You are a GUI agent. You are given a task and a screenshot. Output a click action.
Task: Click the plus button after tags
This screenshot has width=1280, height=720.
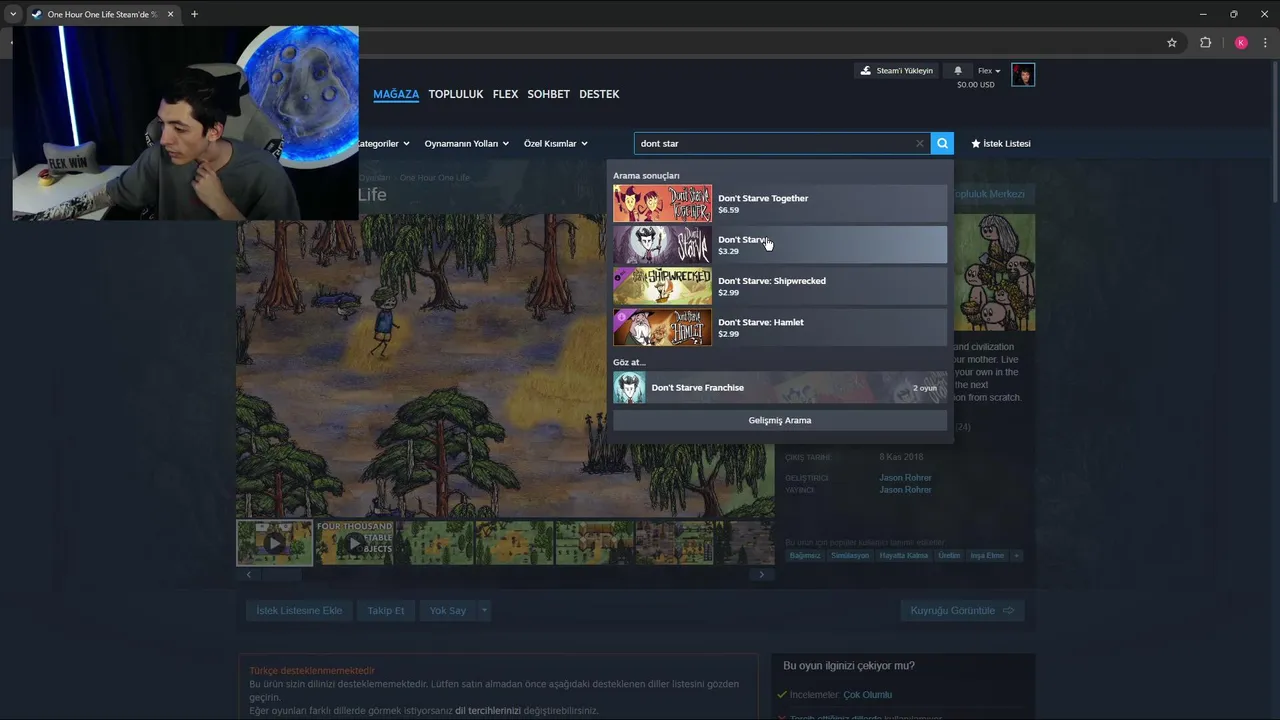(x=1017, y=555)
